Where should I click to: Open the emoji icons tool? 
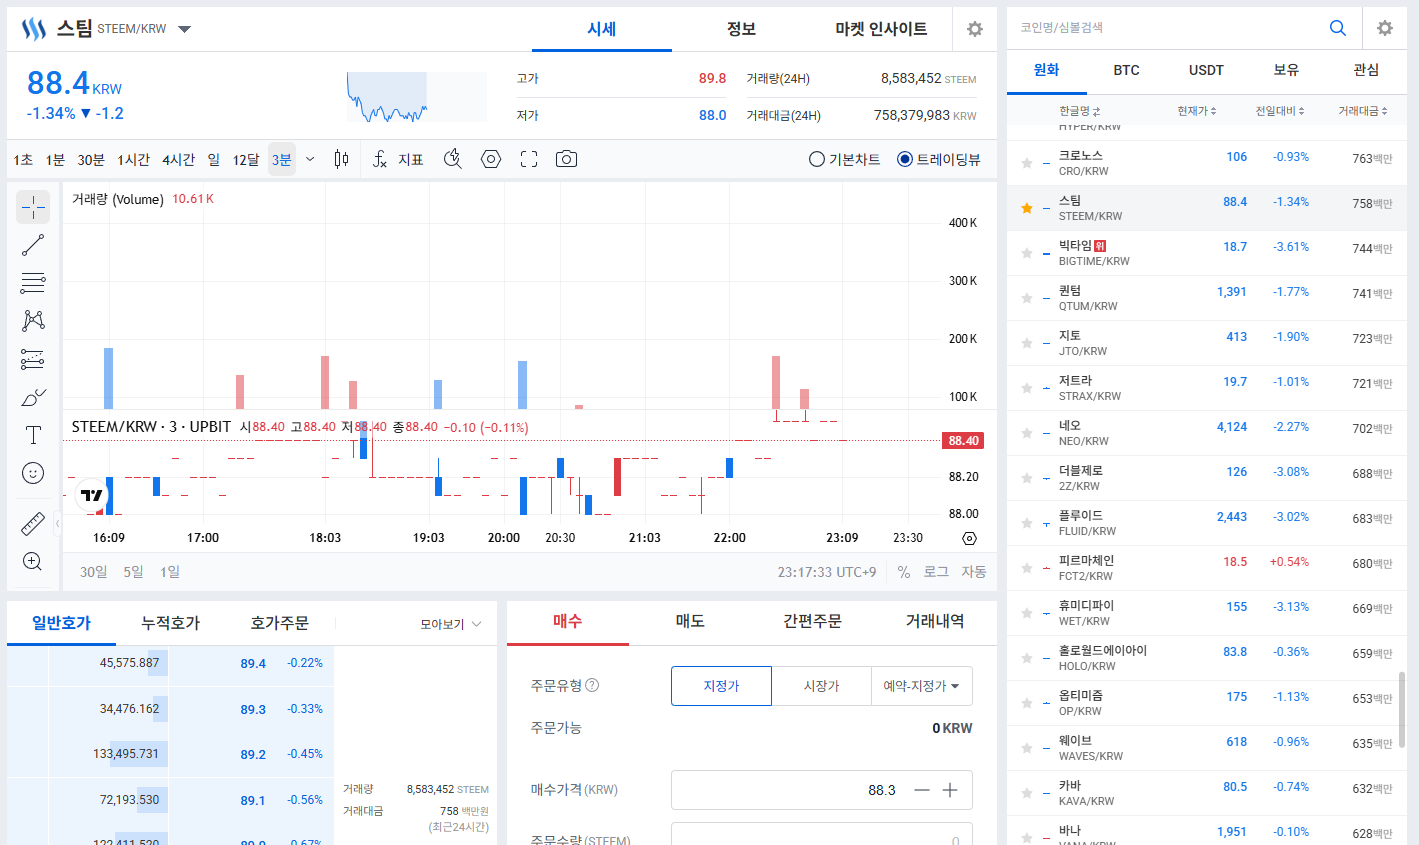33,473
